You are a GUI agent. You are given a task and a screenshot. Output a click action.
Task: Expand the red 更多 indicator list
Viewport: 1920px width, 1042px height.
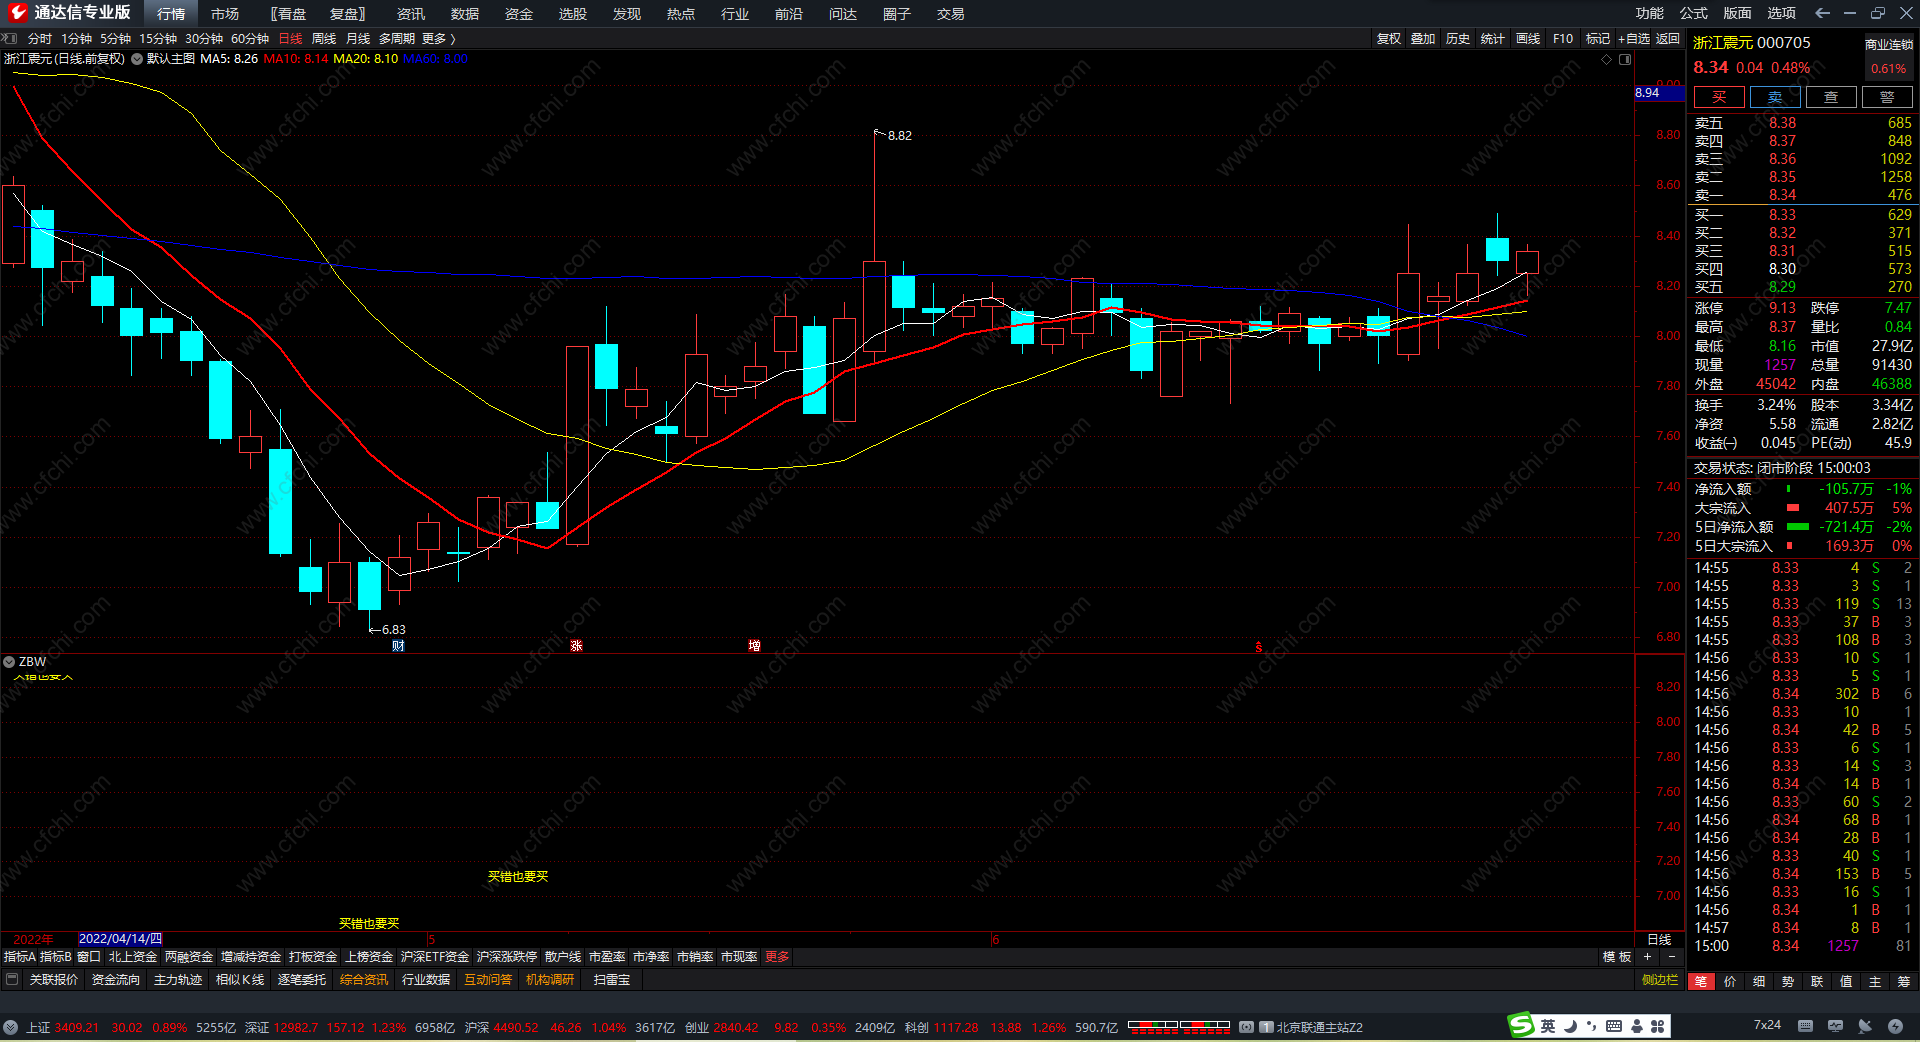pyautogui.click(x=777, y=957)
